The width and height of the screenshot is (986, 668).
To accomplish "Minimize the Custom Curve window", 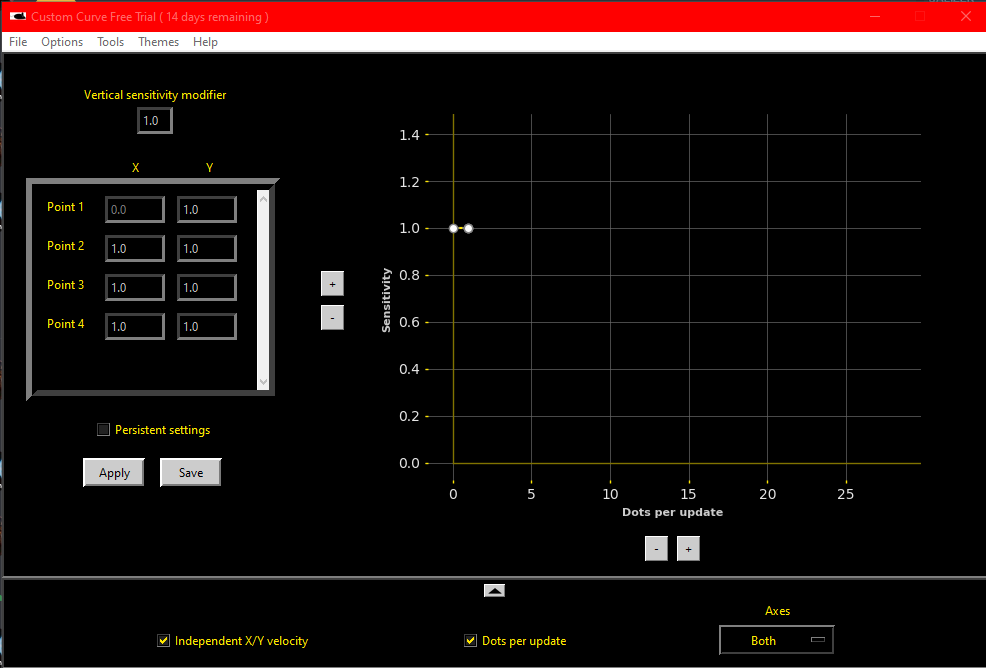I will [x=875, y=16].
